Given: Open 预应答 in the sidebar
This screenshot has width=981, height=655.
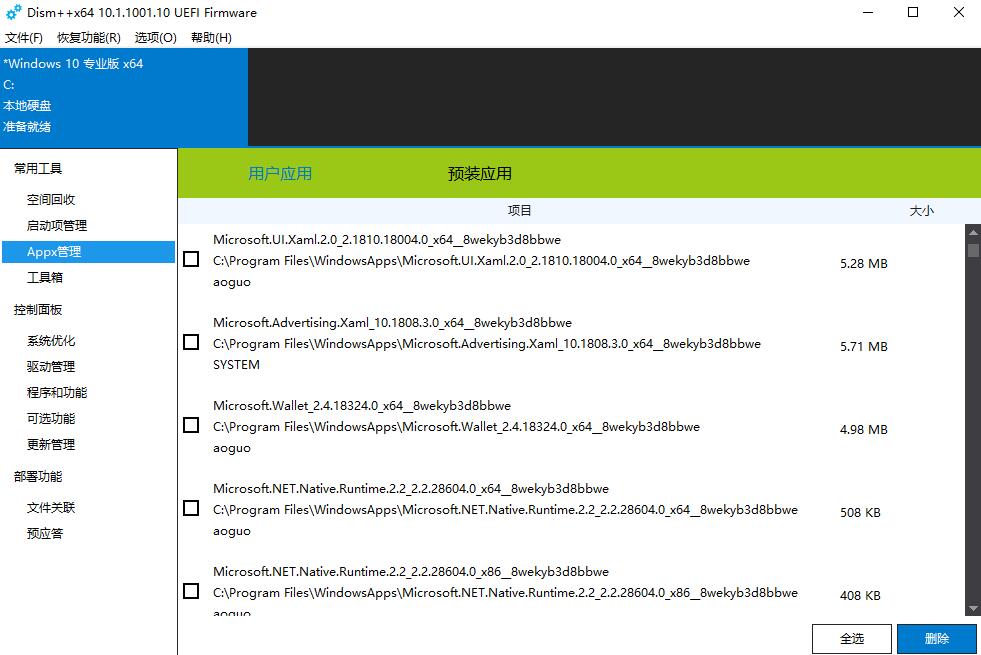Looking at the screenshot, I should coord(44,534).
